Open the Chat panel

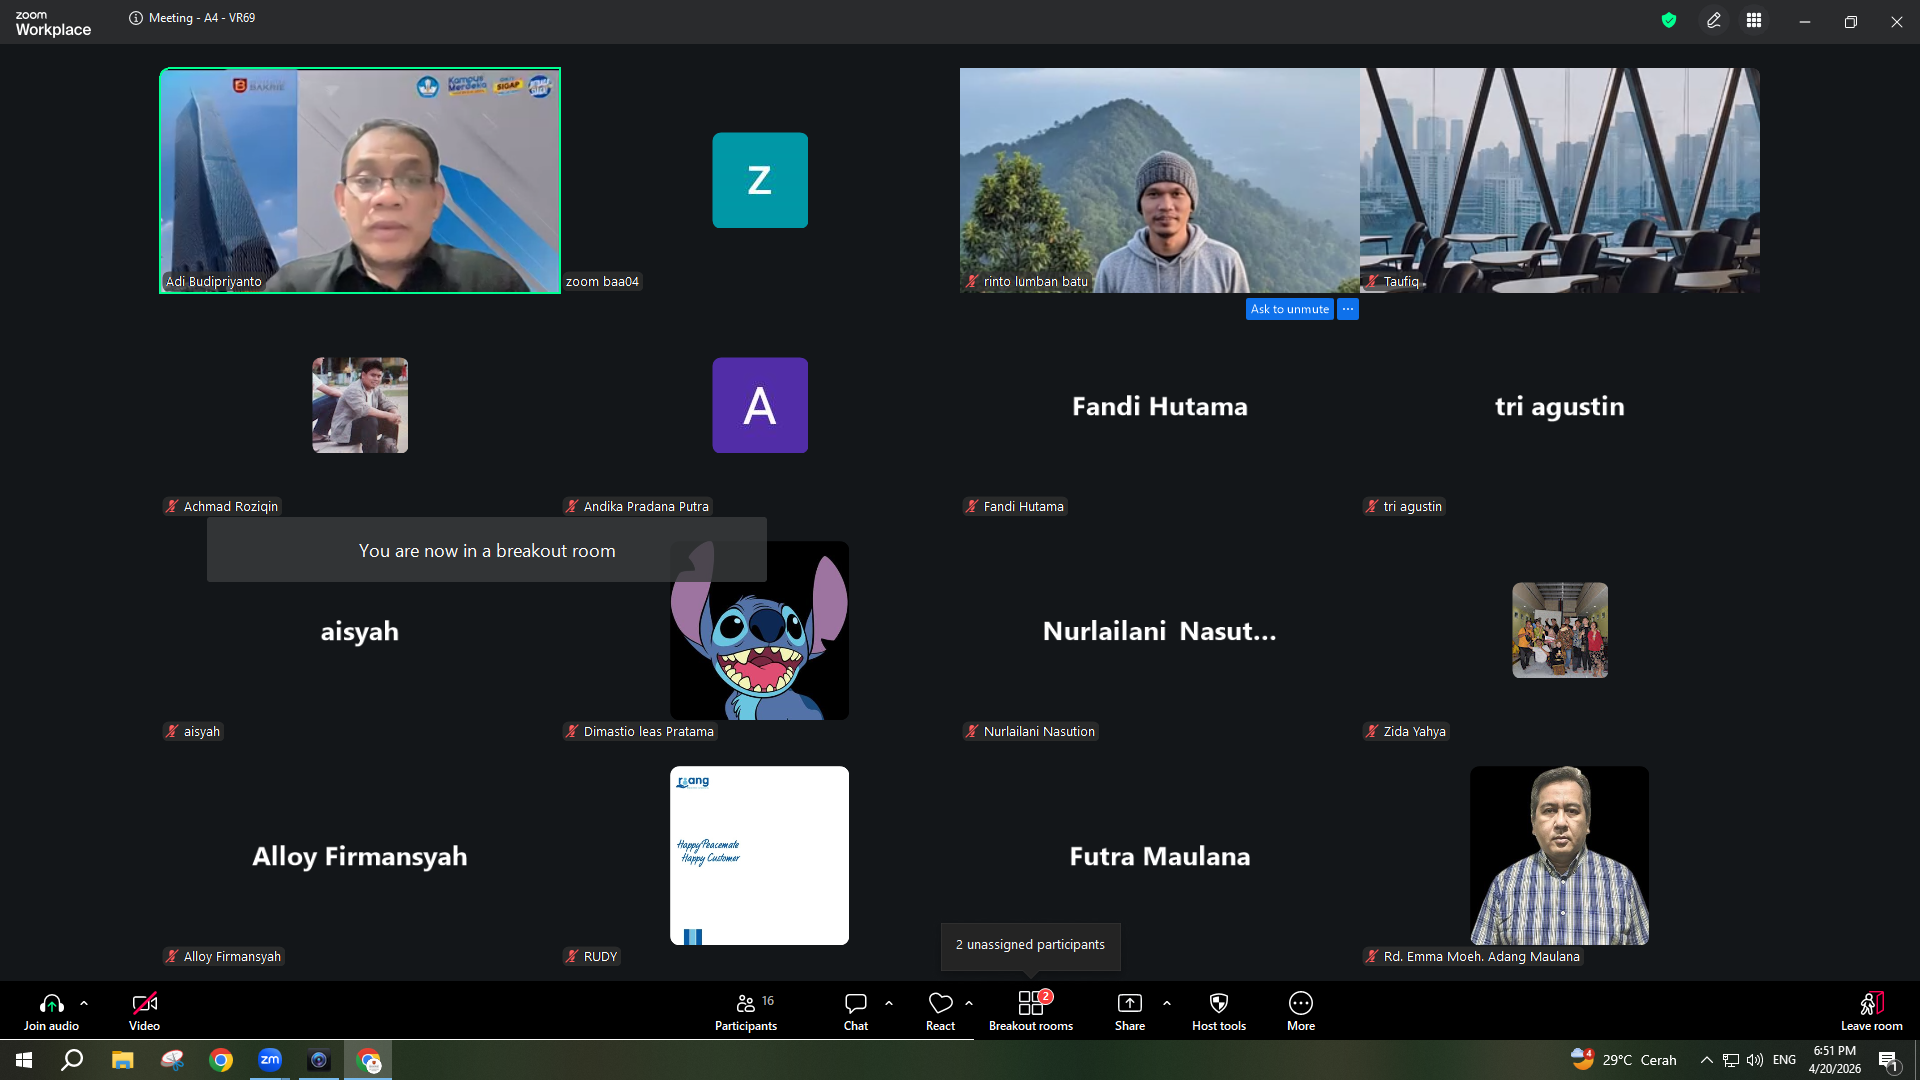coord(856,1011)
